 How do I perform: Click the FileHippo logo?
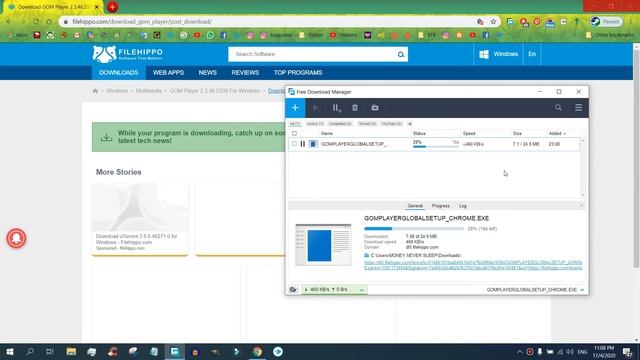[127, 54]
